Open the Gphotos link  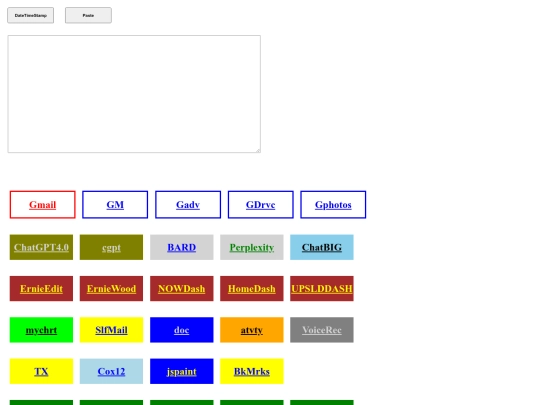333,205
